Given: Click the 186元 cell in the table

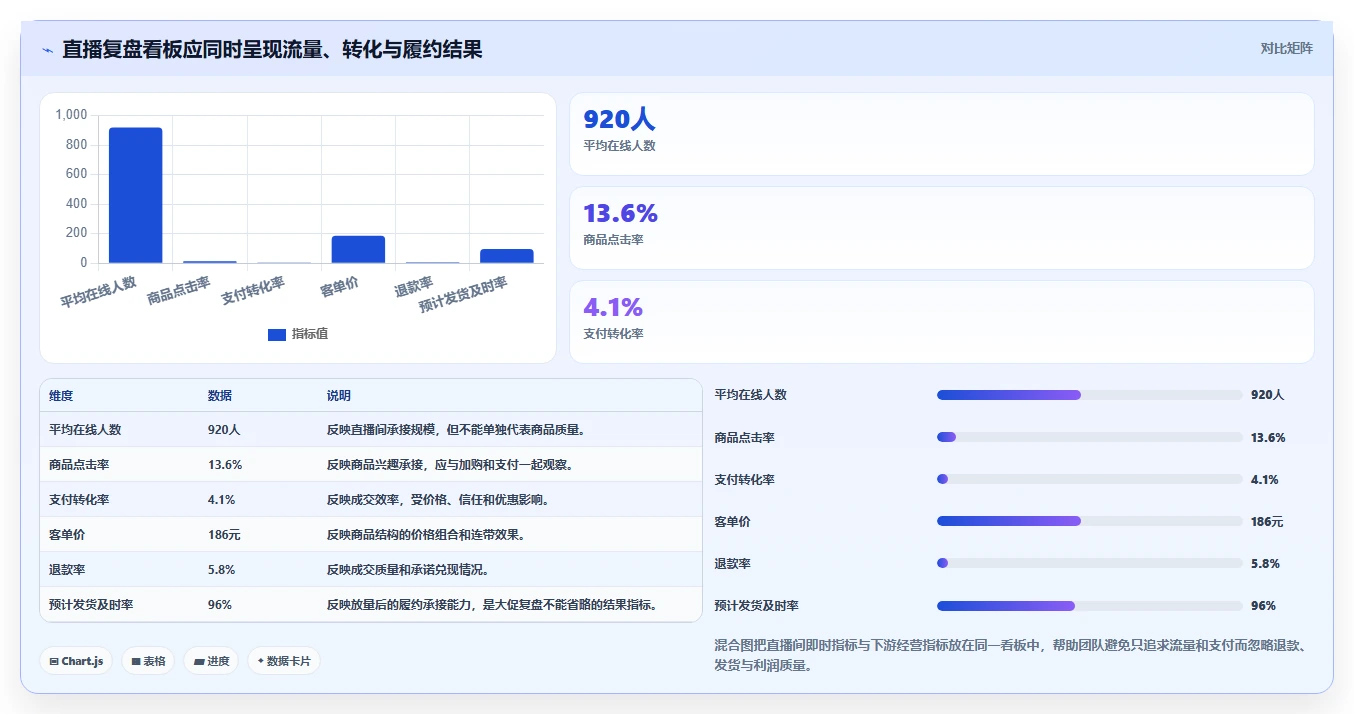Looking at the screenshot, I should tap(224, 535).
